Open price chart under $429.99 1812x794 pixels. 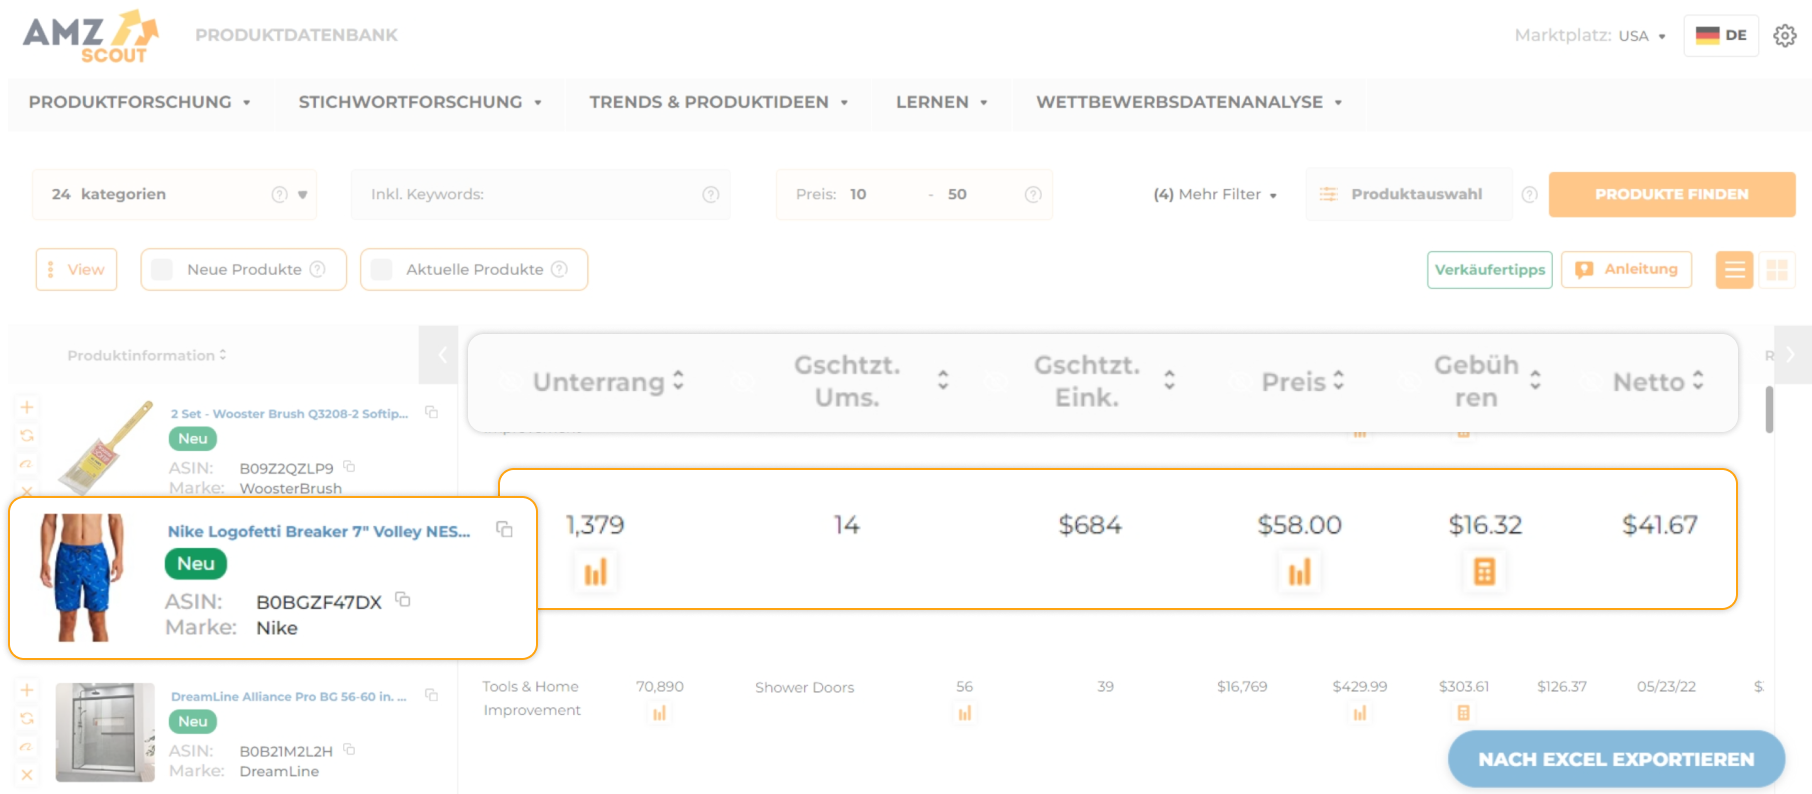point(1359,713)
